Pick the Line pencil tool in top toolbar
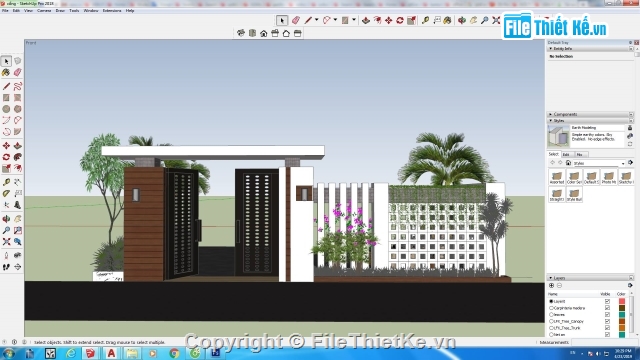This screenshot has height=360, width=640. pyautogui.click(x=308, y=20)
